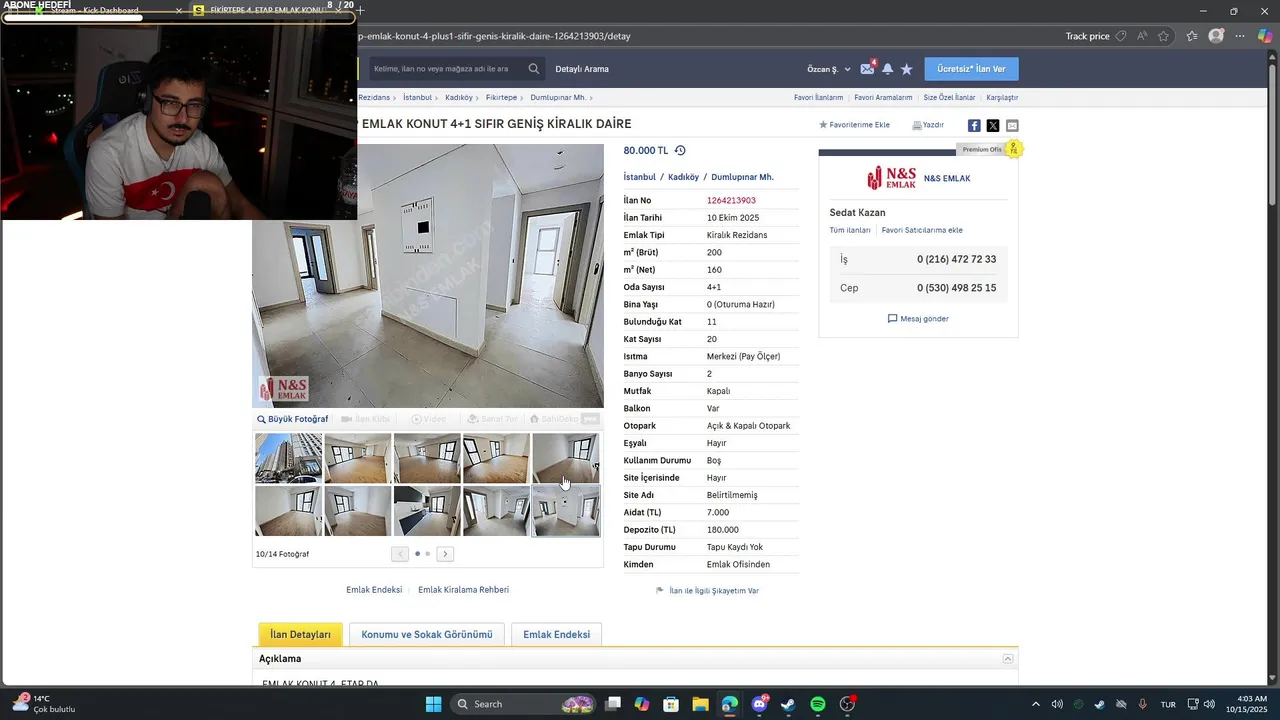The height and width of the screenshot is (720, 1280).
Task: Select the building exterior thumbnail
Action: (x=288, y=458)
